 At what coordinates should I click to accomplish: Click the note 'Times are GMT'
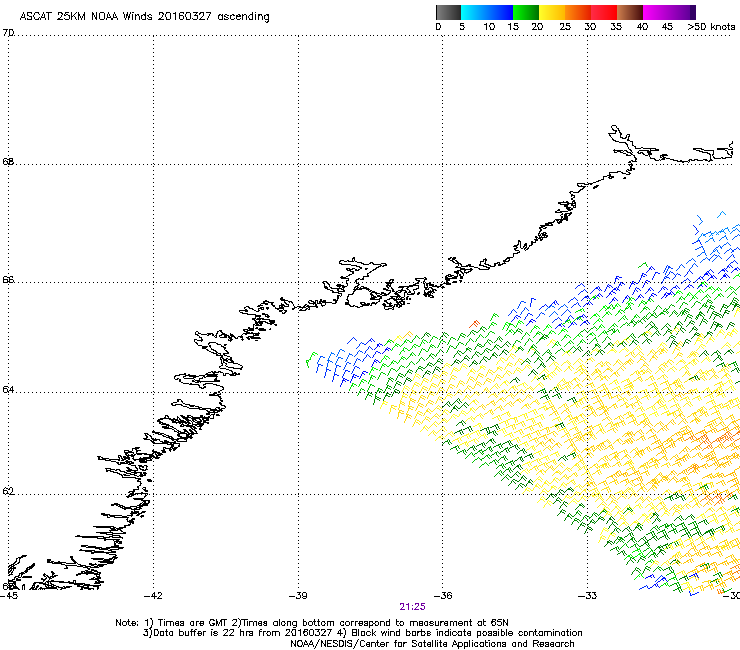click(x=193, y=623)
